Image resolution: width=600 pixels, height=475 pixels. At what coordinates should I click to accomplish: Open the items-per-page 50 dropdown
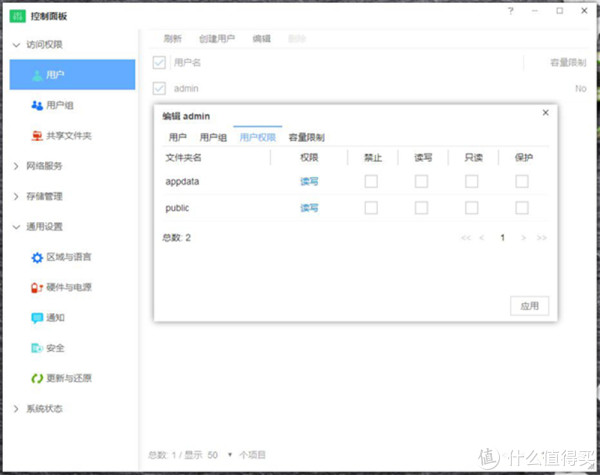[219, 454]
